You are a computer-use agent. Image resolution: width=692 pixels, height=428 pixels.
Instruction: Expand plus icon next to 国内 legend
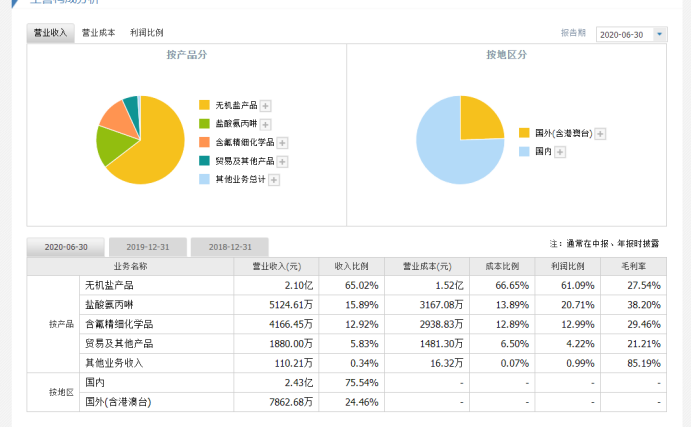tap(560, 152)
